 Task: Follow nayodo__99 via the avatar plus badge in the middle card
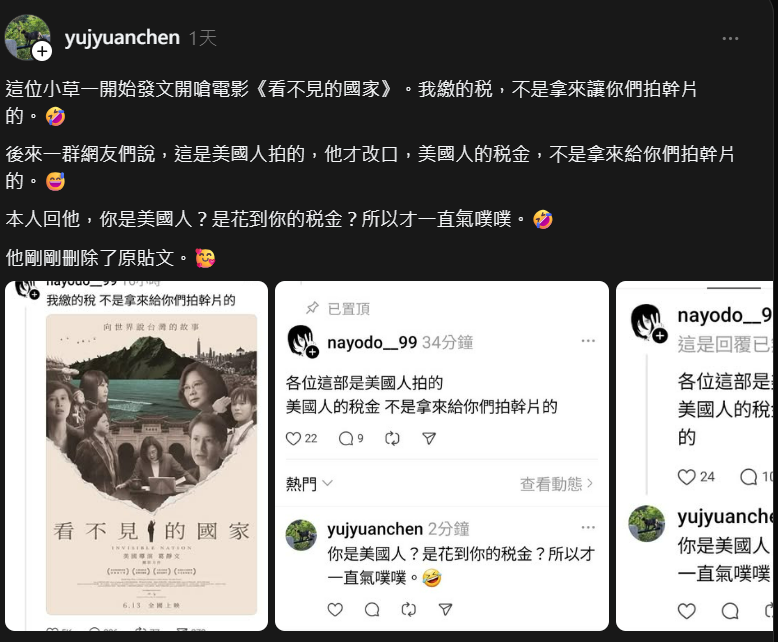point(312,352)
